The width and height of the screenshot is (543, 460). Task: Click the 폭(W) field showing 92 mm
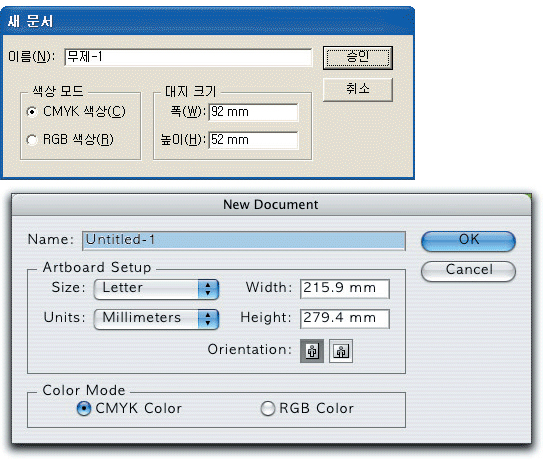253,112
